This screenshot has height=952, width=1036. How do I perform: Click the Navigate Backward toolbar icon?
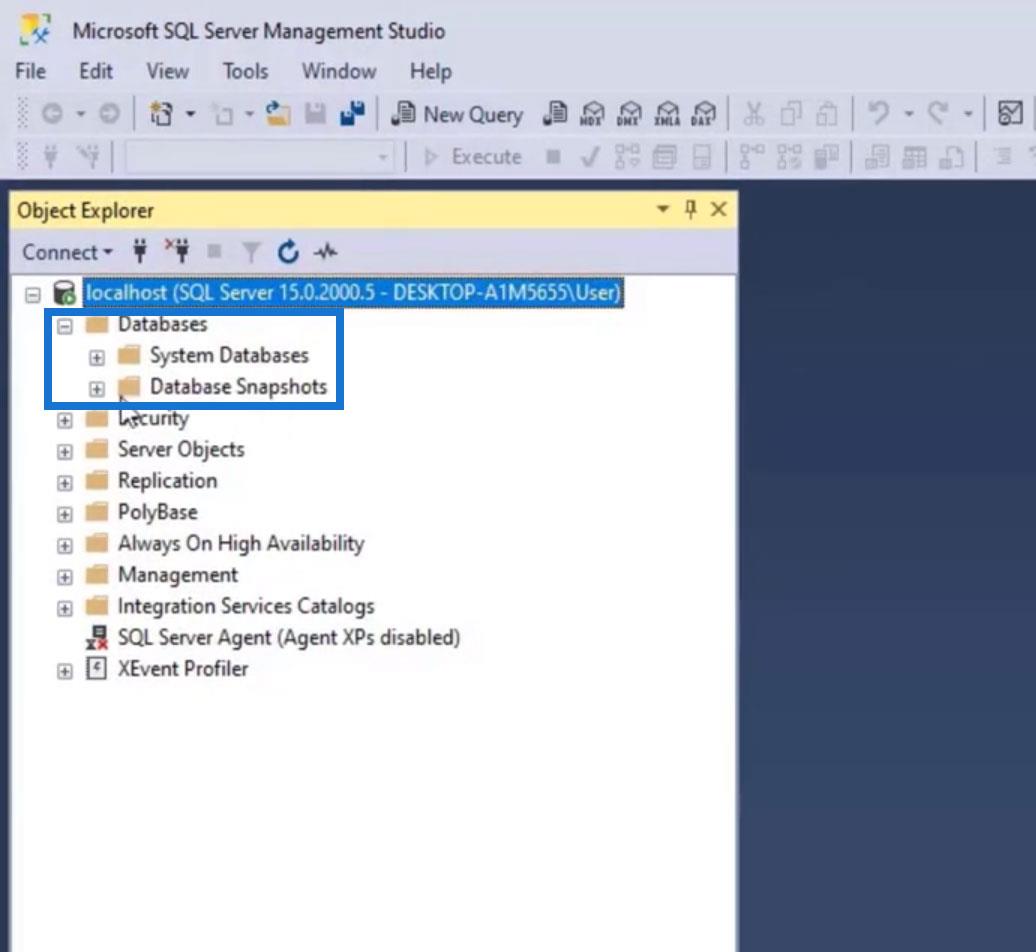[x=52, y=114]
